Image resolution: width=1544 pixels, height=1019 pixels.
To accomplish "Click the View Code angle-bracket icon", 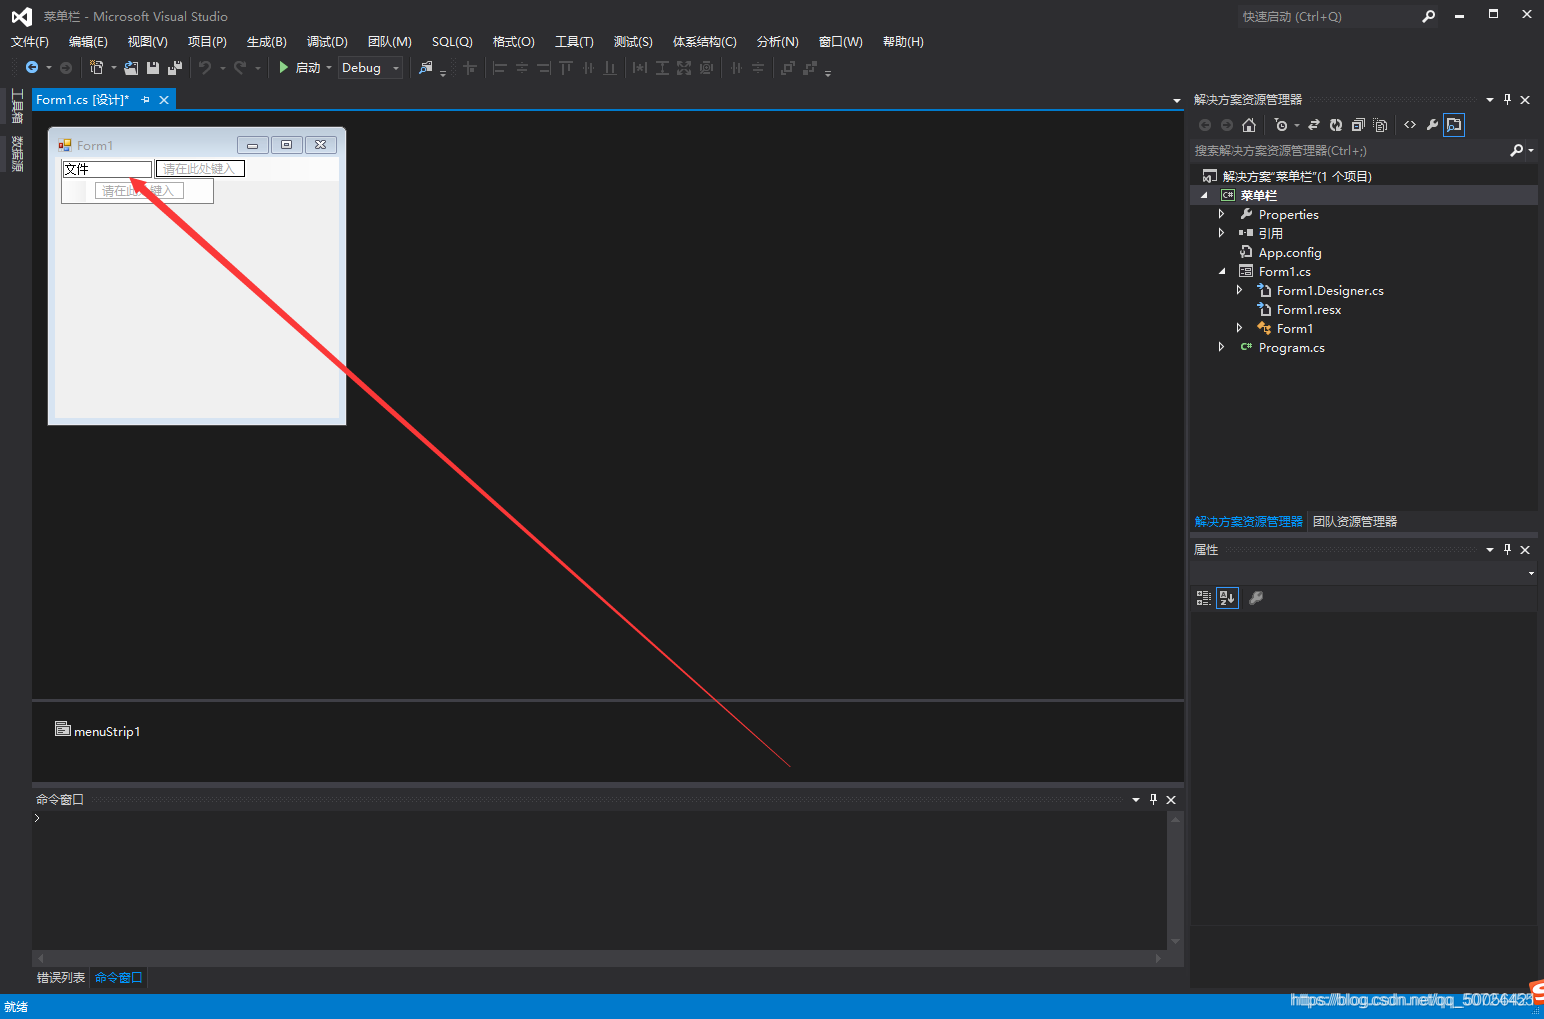I will 1410,125.
